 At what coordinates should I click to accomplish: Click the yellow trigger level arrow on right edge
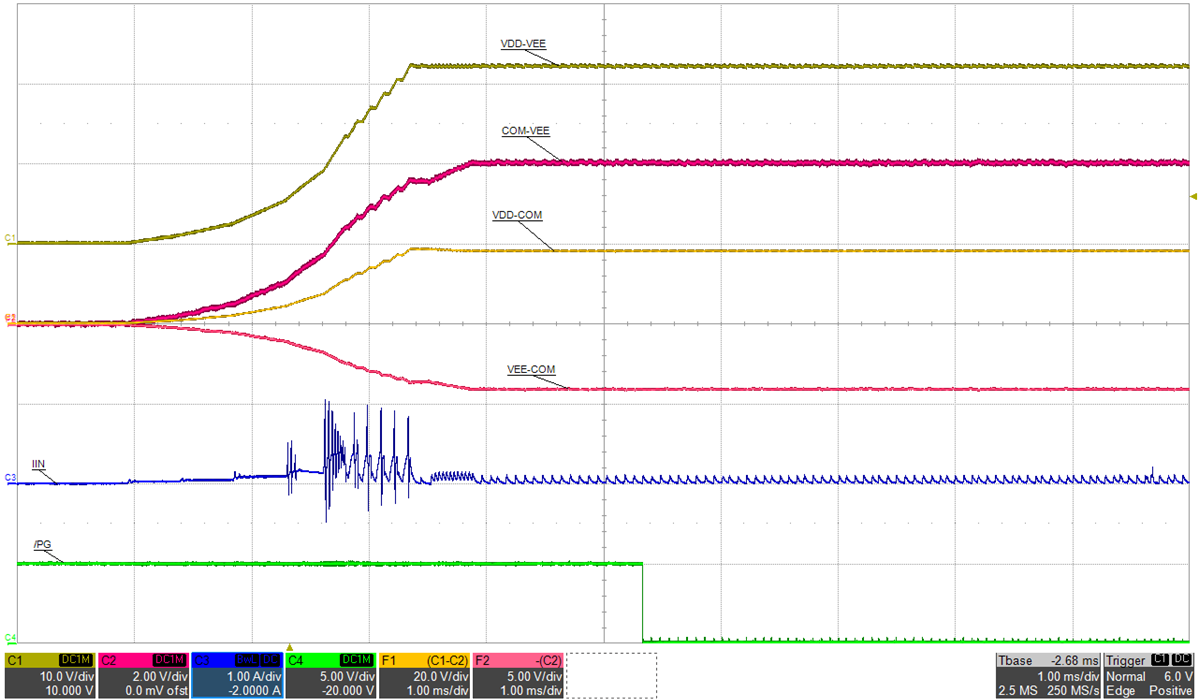tap(1192, 197)
